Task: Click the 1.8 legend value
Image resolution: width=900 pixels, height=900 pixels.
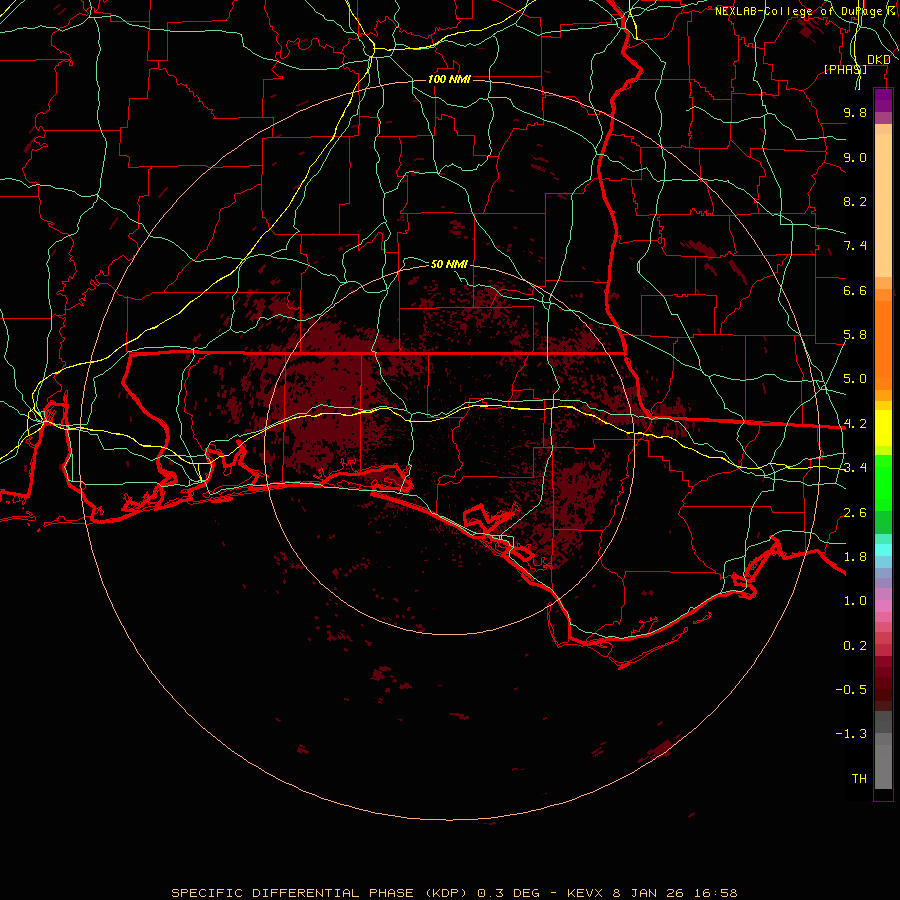Action: coord(855,557)
